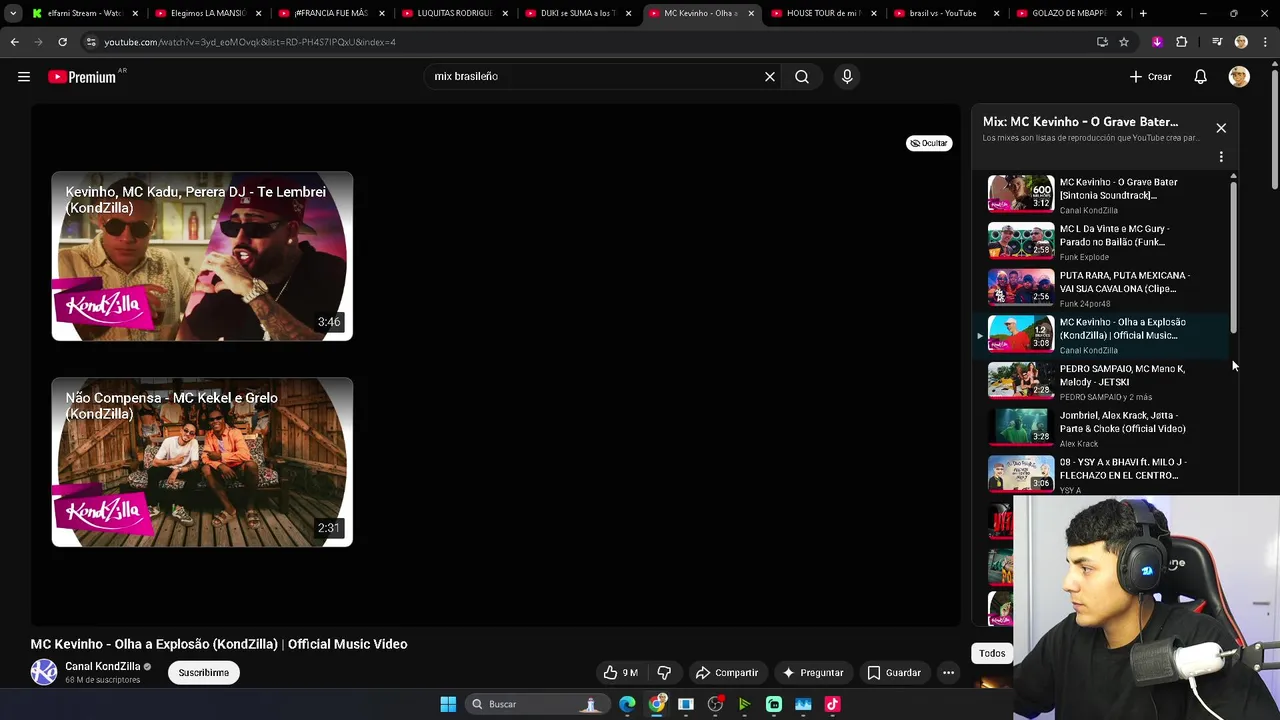This screenshot has height=720, width=1280.
Task: Clear the search box with the X icon
Action: (770, 77)
